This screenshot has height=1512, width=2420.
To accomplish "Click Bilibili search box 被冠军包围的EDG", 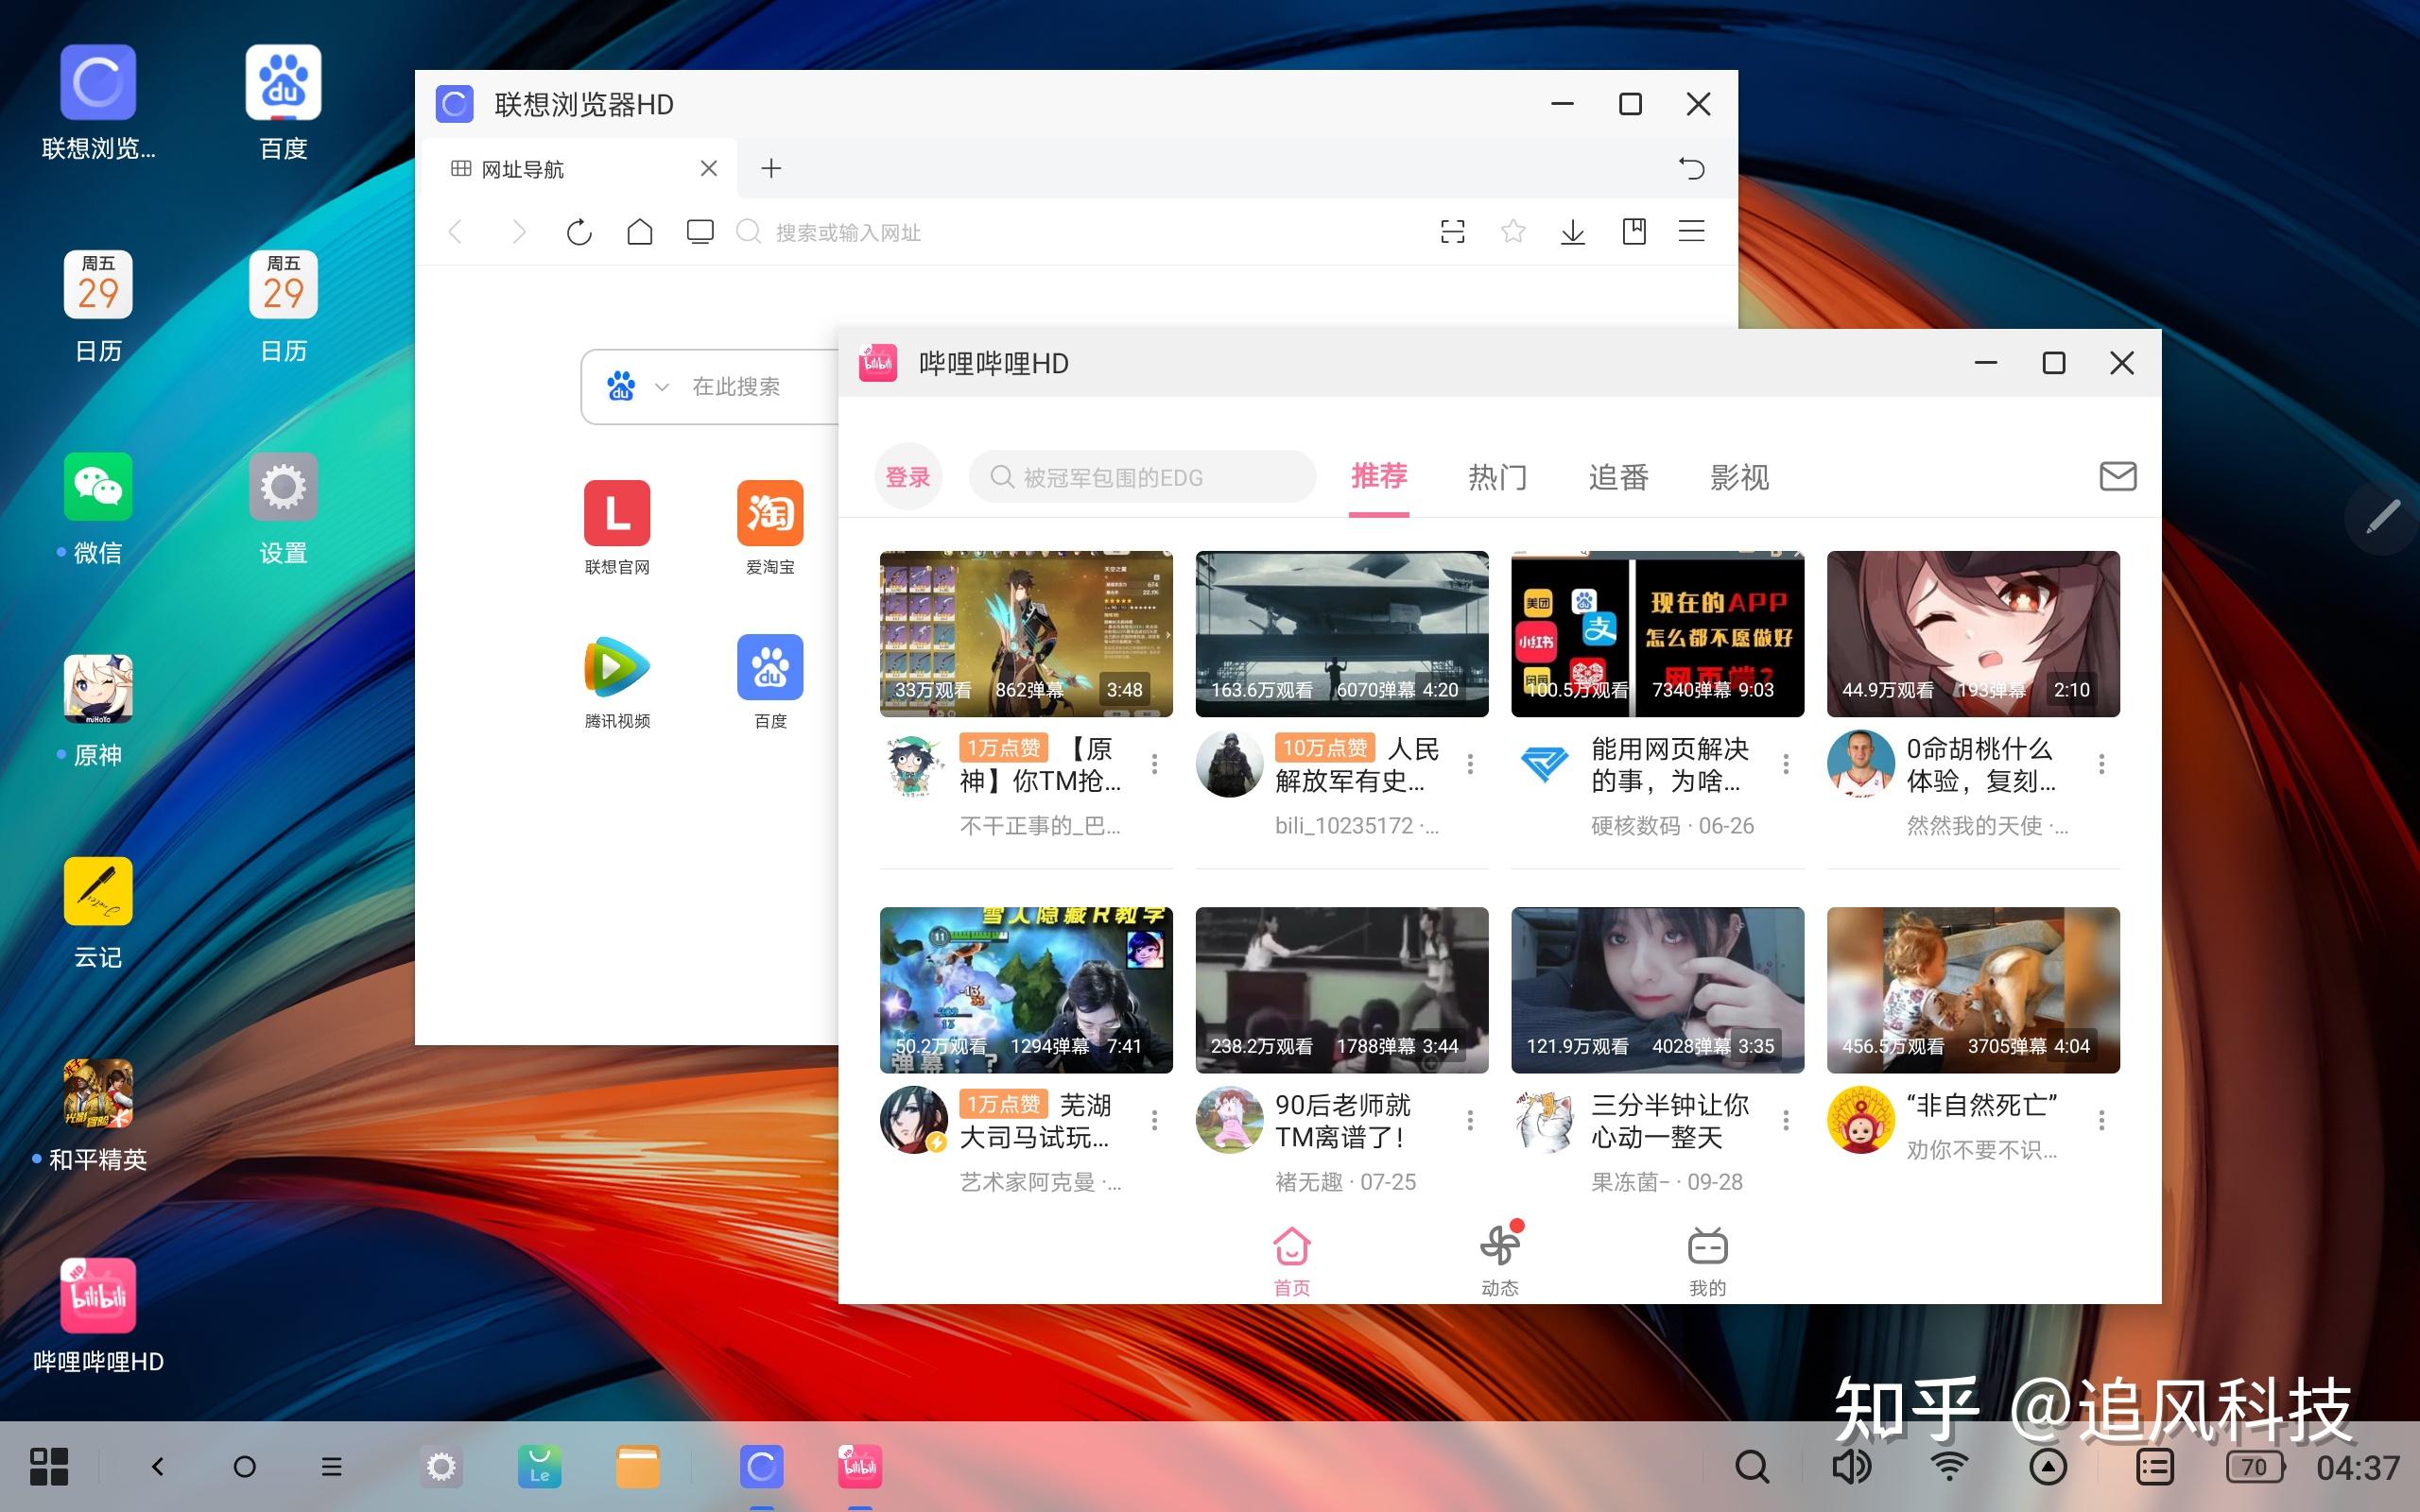I will coord(1142,477).
